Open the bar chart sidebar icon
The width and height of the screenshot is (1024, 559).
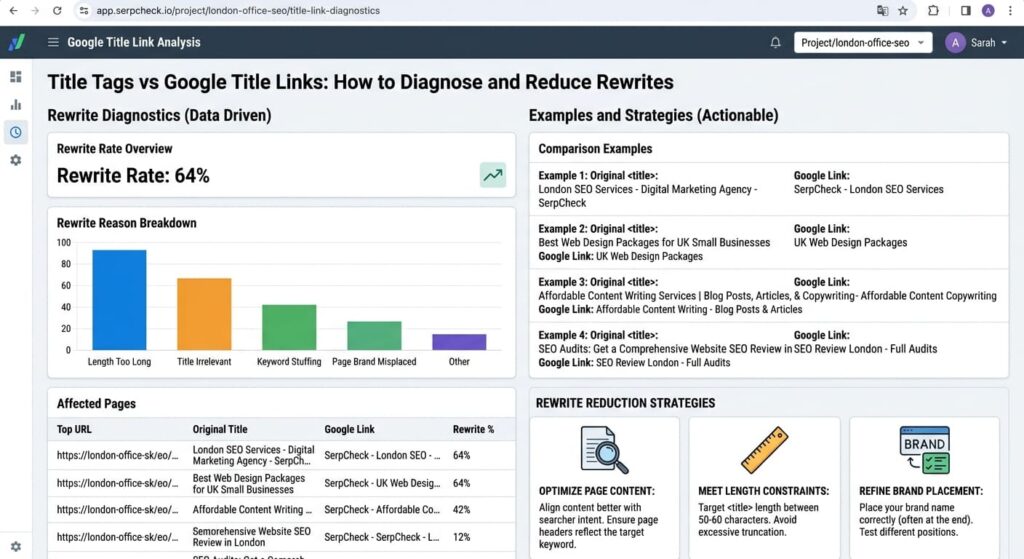[x=16, y=104]
